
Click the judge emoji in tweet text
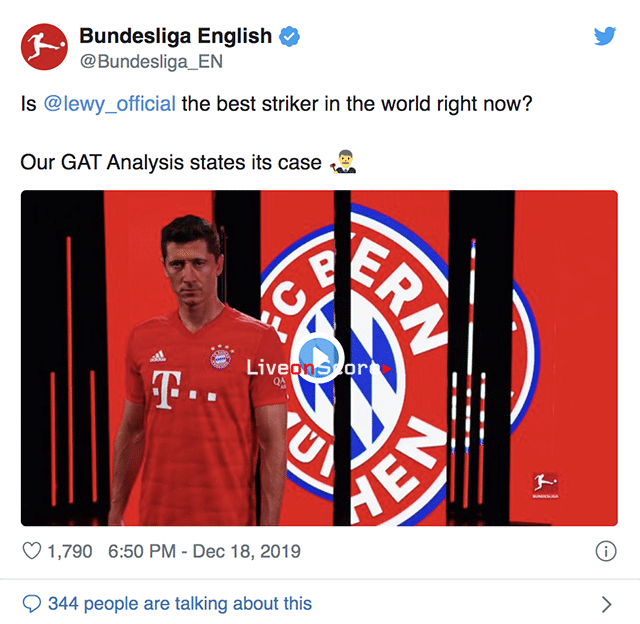pyautogui.click(x=343, y=162)
